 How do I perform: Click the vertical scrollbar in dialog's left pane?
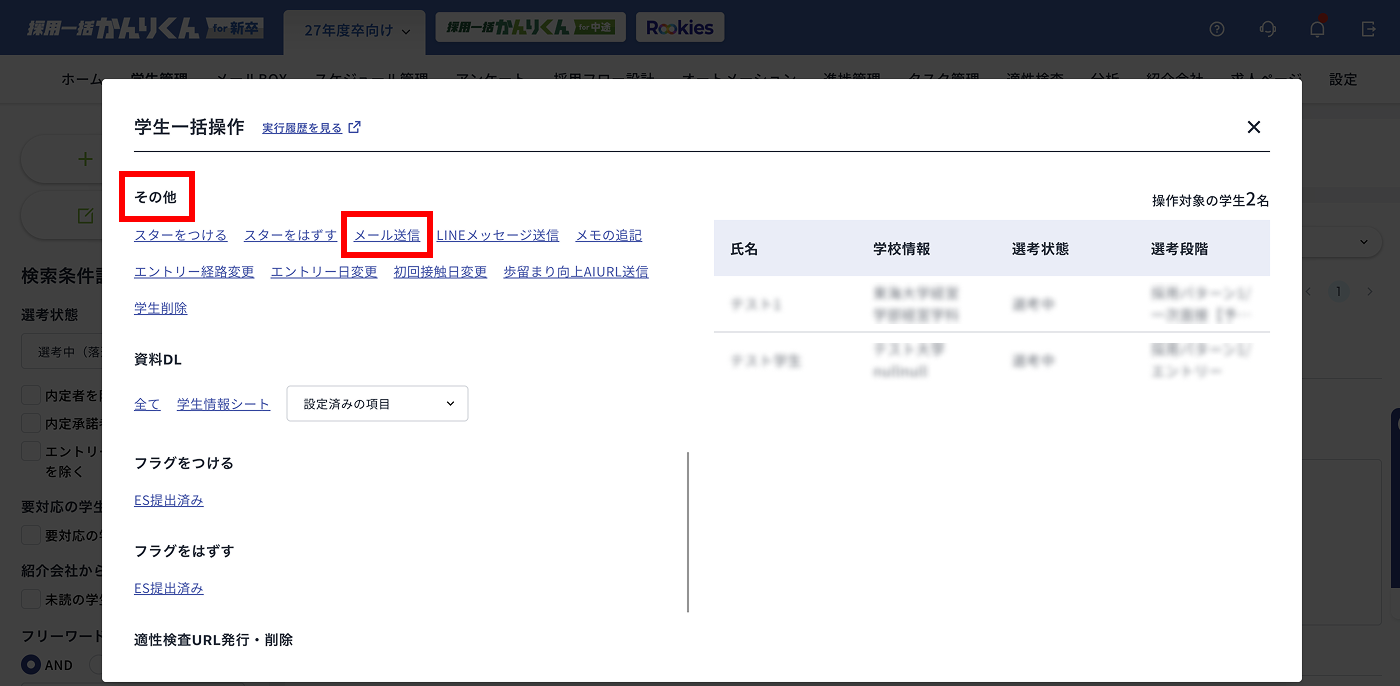[688, 532]
